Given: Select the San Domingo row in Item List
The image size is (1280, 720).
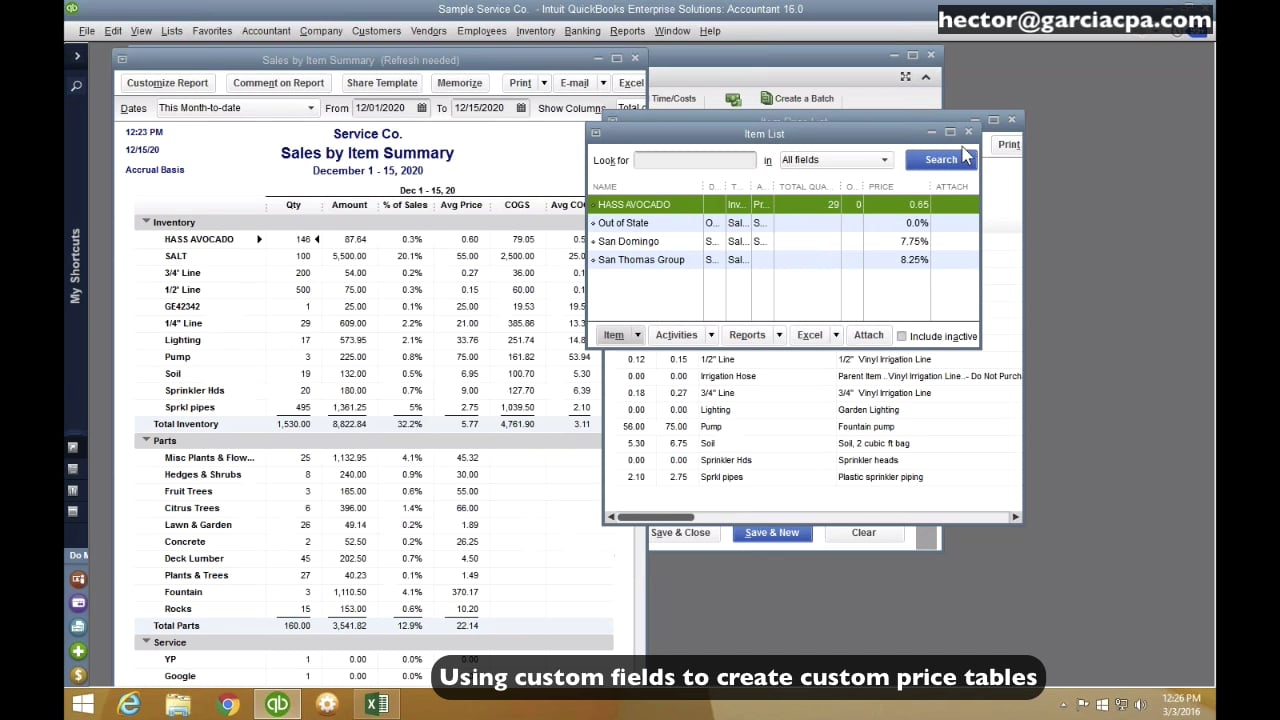Looking at the screenshot, I should click(x=783, y=241).
